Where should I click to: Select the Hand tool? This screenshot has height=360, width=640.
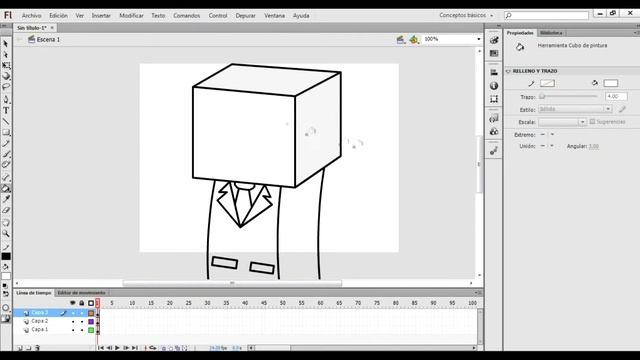coord(6,223)
